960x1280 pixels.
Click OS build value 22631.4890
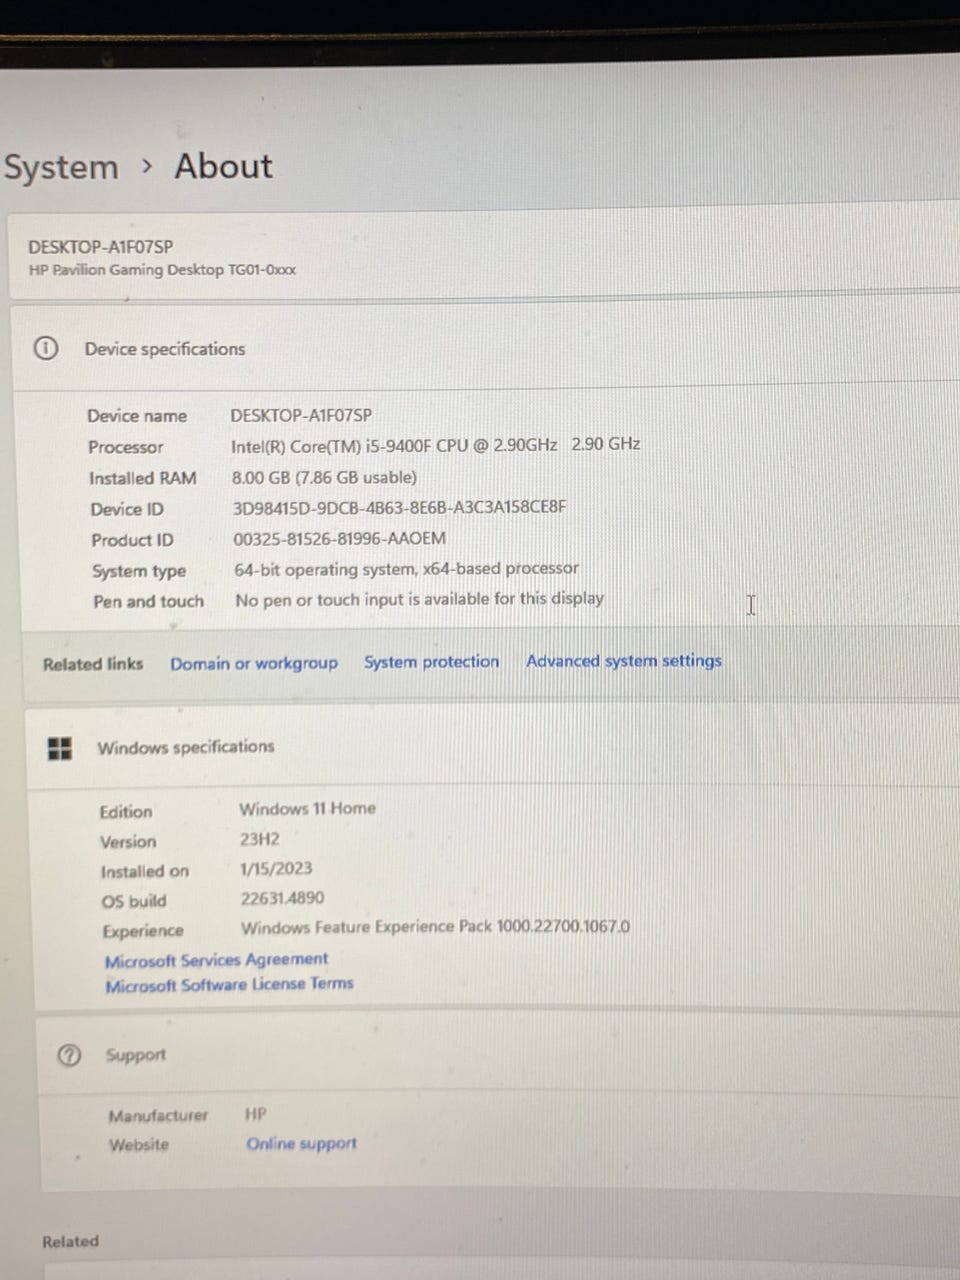(282, 898)
